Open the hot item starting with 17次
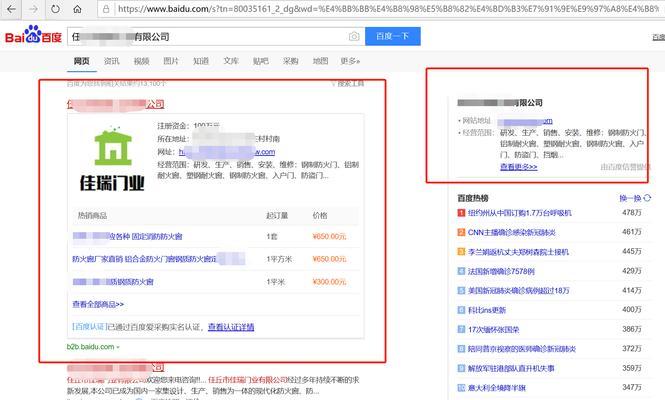This screenshot has width=665, height=400. point(493,330)
